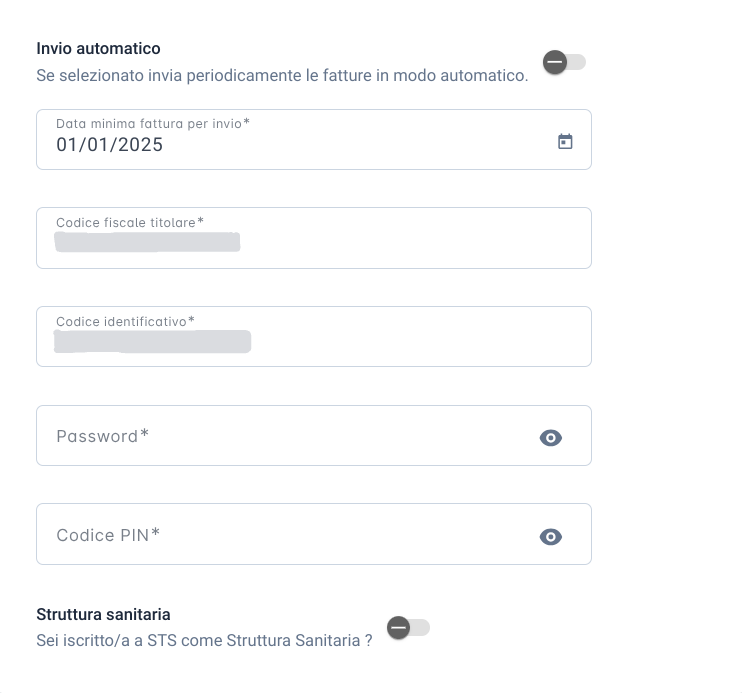Image resolution: width=742 pixels, height=693 pixels.
Task: Click the 01/01/2025 date value
Action: [109, 145]
